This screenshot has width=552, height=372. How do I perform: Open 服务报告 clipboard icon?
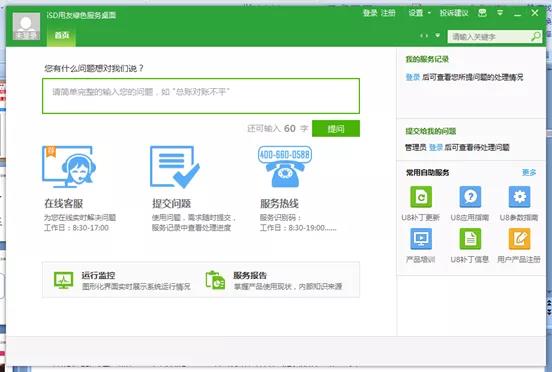215,280
